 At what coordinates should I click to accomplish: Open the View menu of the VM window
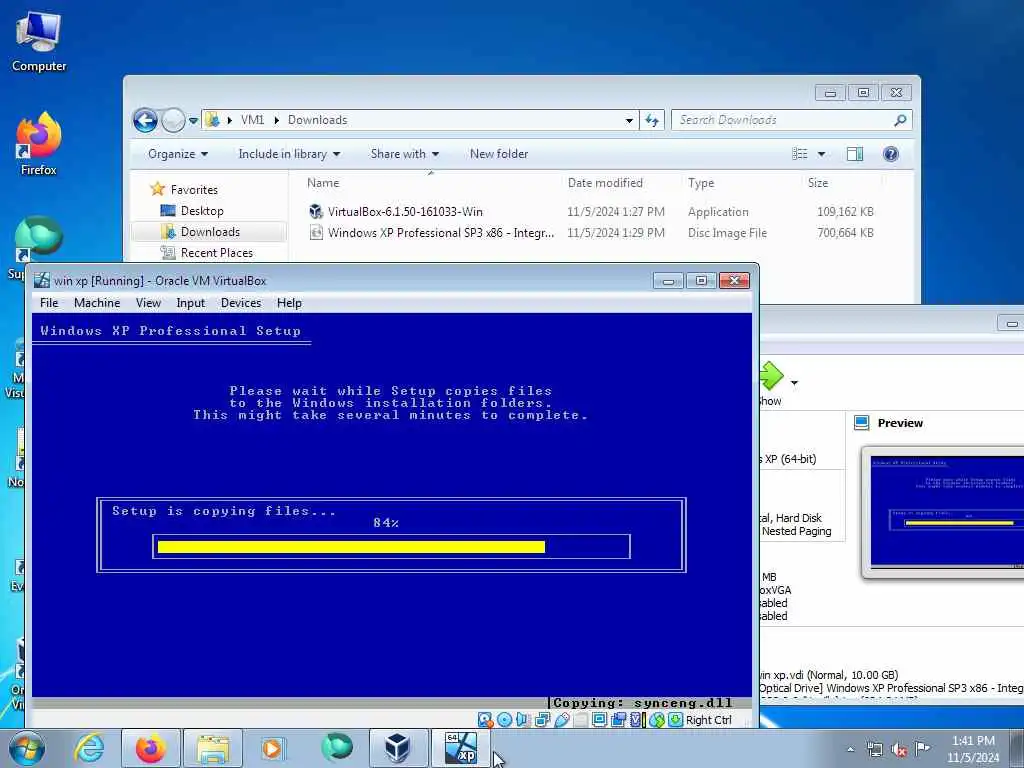[148, 303]
